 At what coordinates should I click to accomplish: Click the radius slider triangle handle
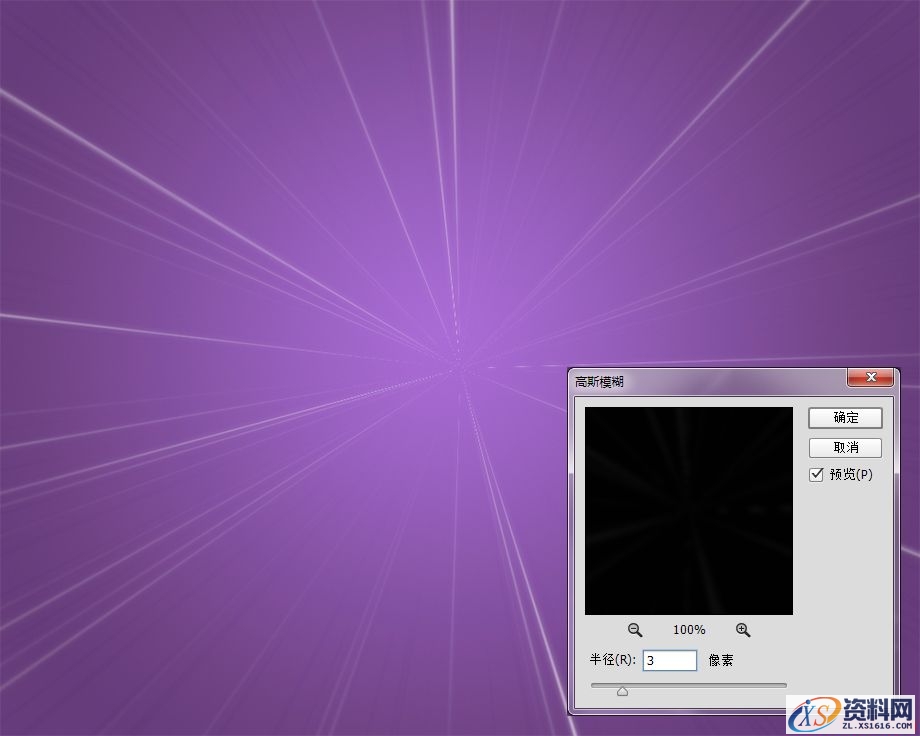[622, 690]
